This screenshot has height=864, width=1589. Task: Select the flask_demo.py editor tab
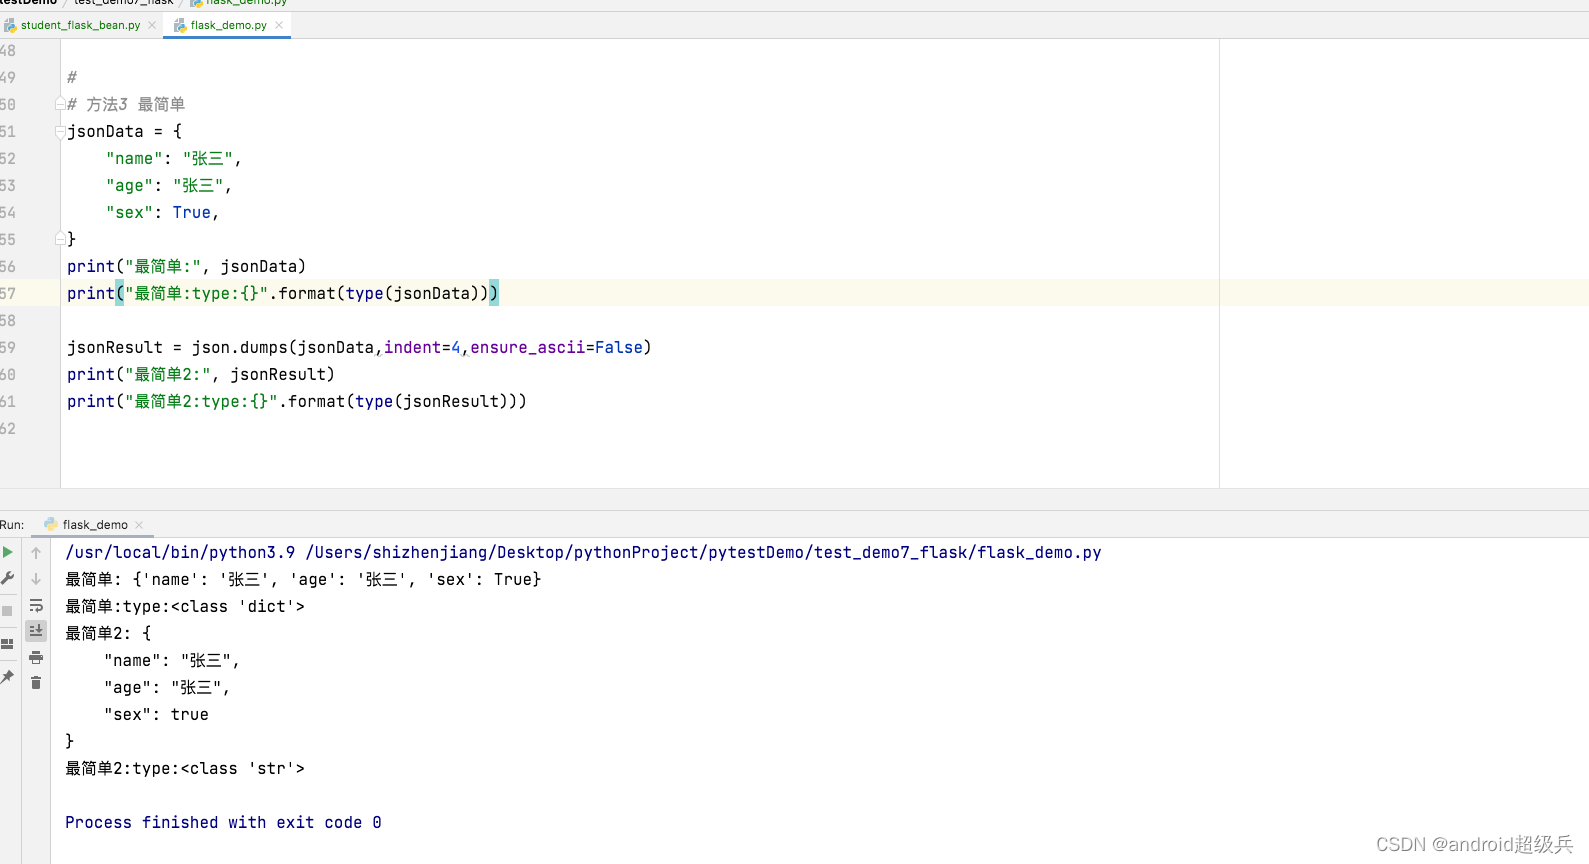[x=228, y=25]
